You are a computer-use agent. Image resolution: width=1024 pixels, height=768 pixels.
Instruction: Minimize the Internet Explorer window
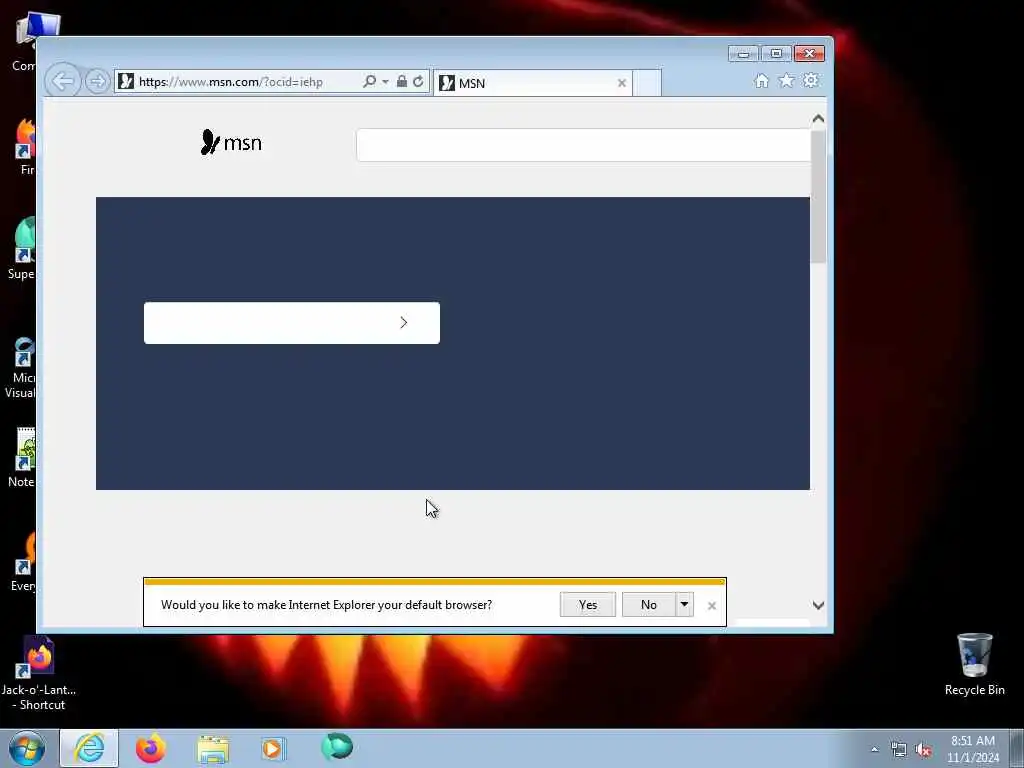click(x=743, y=54)
